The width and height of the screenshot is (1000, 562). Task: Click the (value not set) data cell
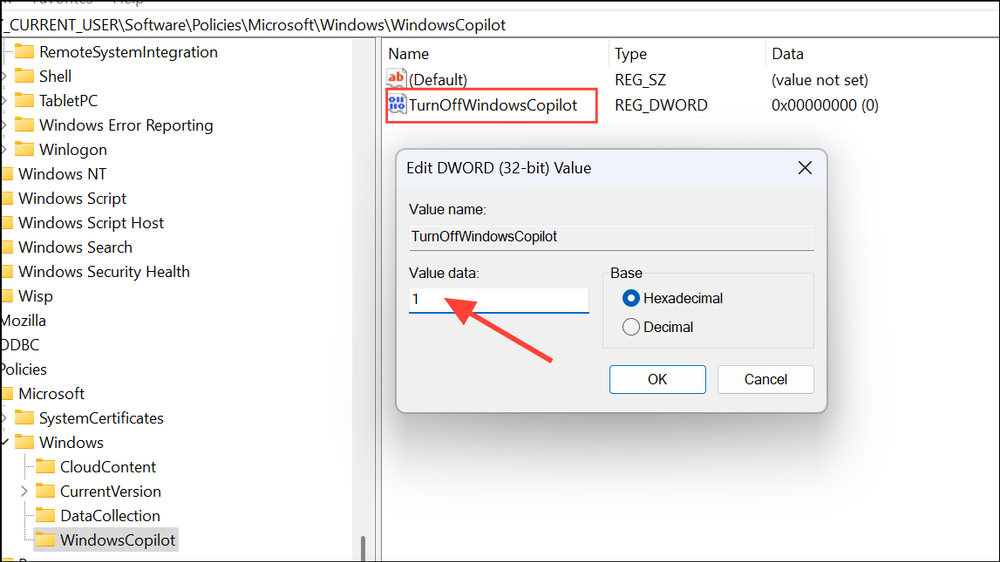820,80
